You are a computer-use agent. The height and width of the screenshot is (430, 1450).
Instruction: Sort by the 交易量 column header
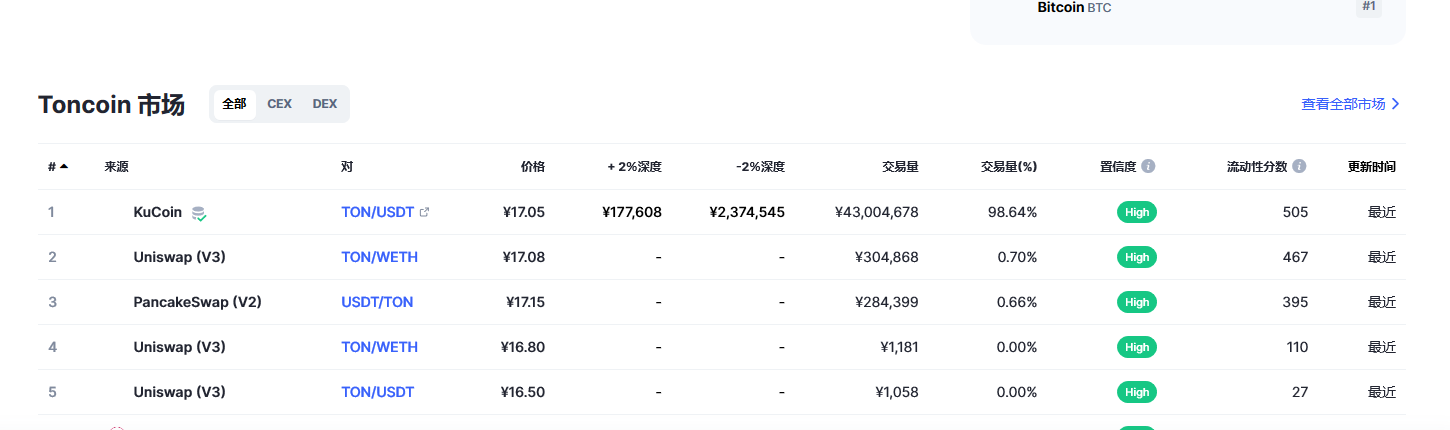pyautogui.click(x=900, y=166)
